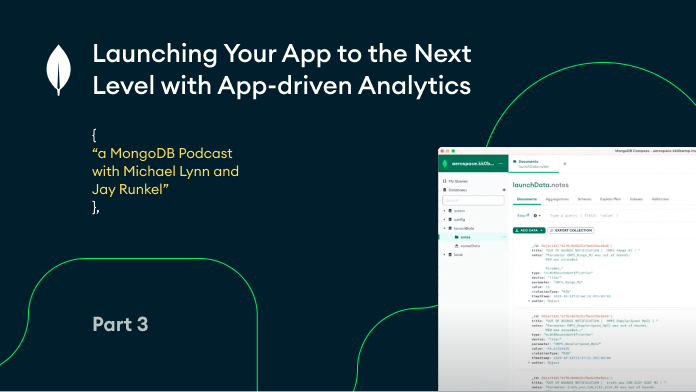Select the config database icon
The image size is (696, 392).
(x=450, y=219)
